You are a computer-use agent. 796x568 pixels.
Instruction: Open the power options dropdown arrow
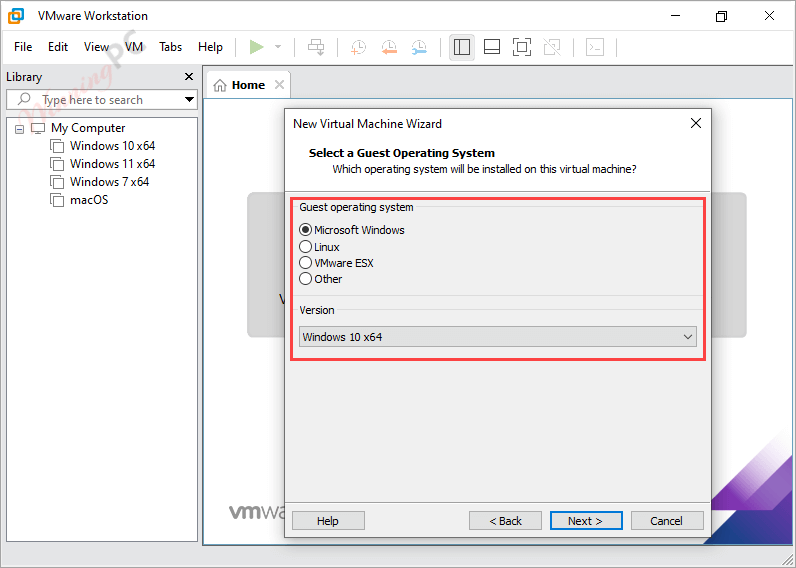(x=278, y=47)
